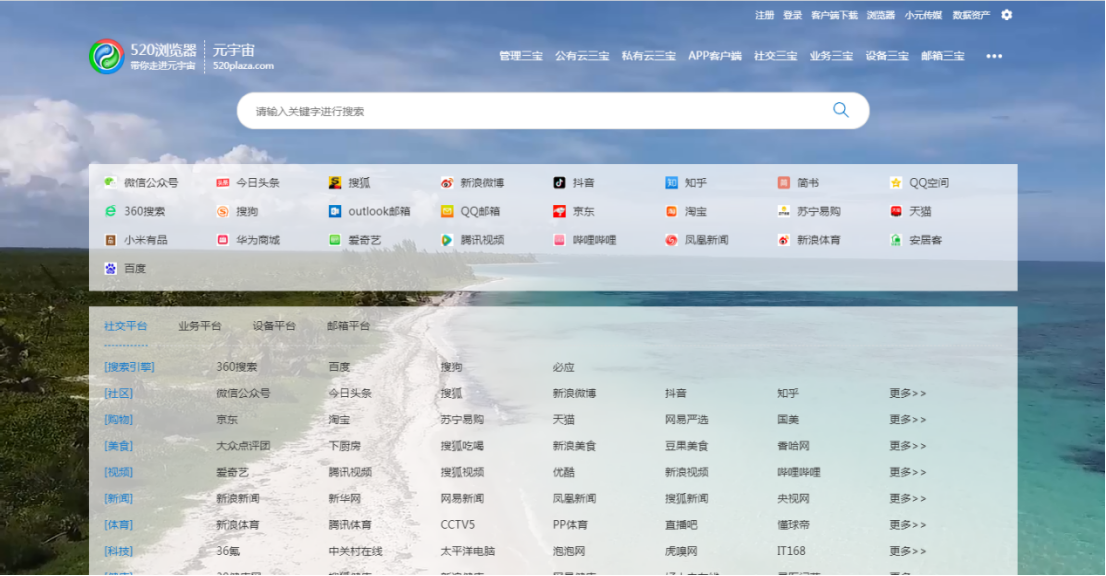Click the 华为商城 shortcut icon

[223, 240]
